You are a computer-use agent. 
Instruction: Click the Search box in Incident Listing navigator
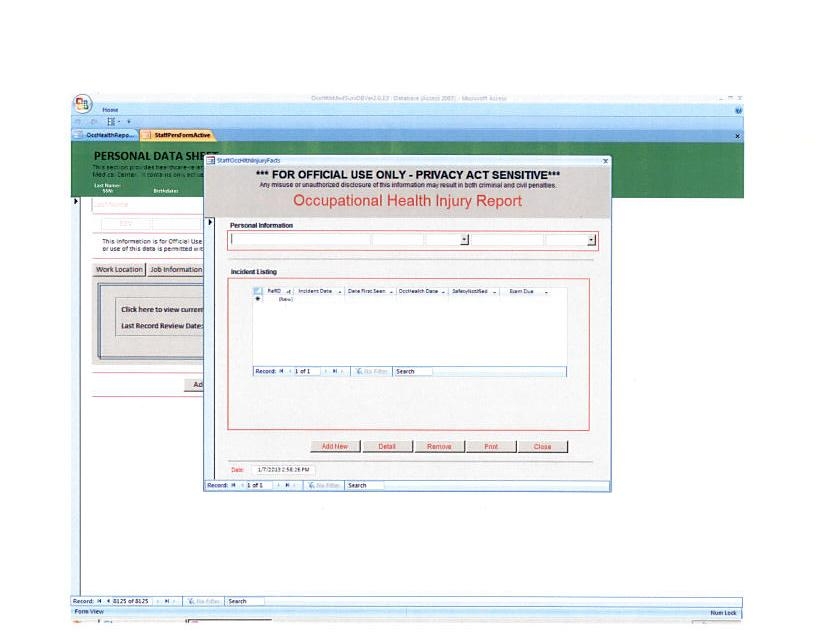[x=413, y=371]
